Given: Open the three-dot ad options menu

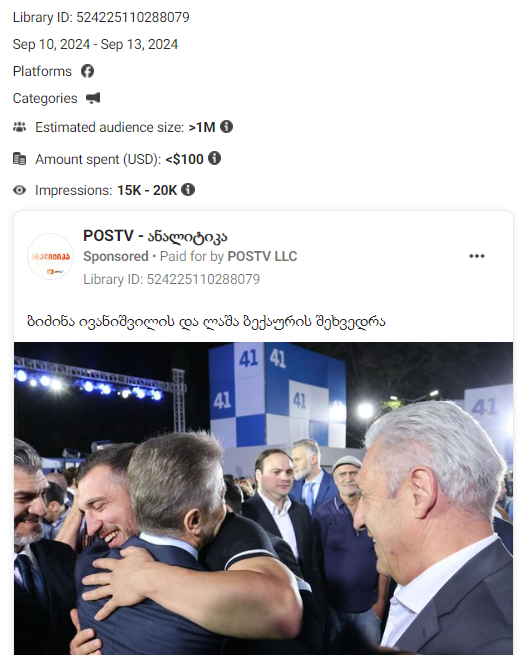Looking at the screenshot, I should click(476, 256).
